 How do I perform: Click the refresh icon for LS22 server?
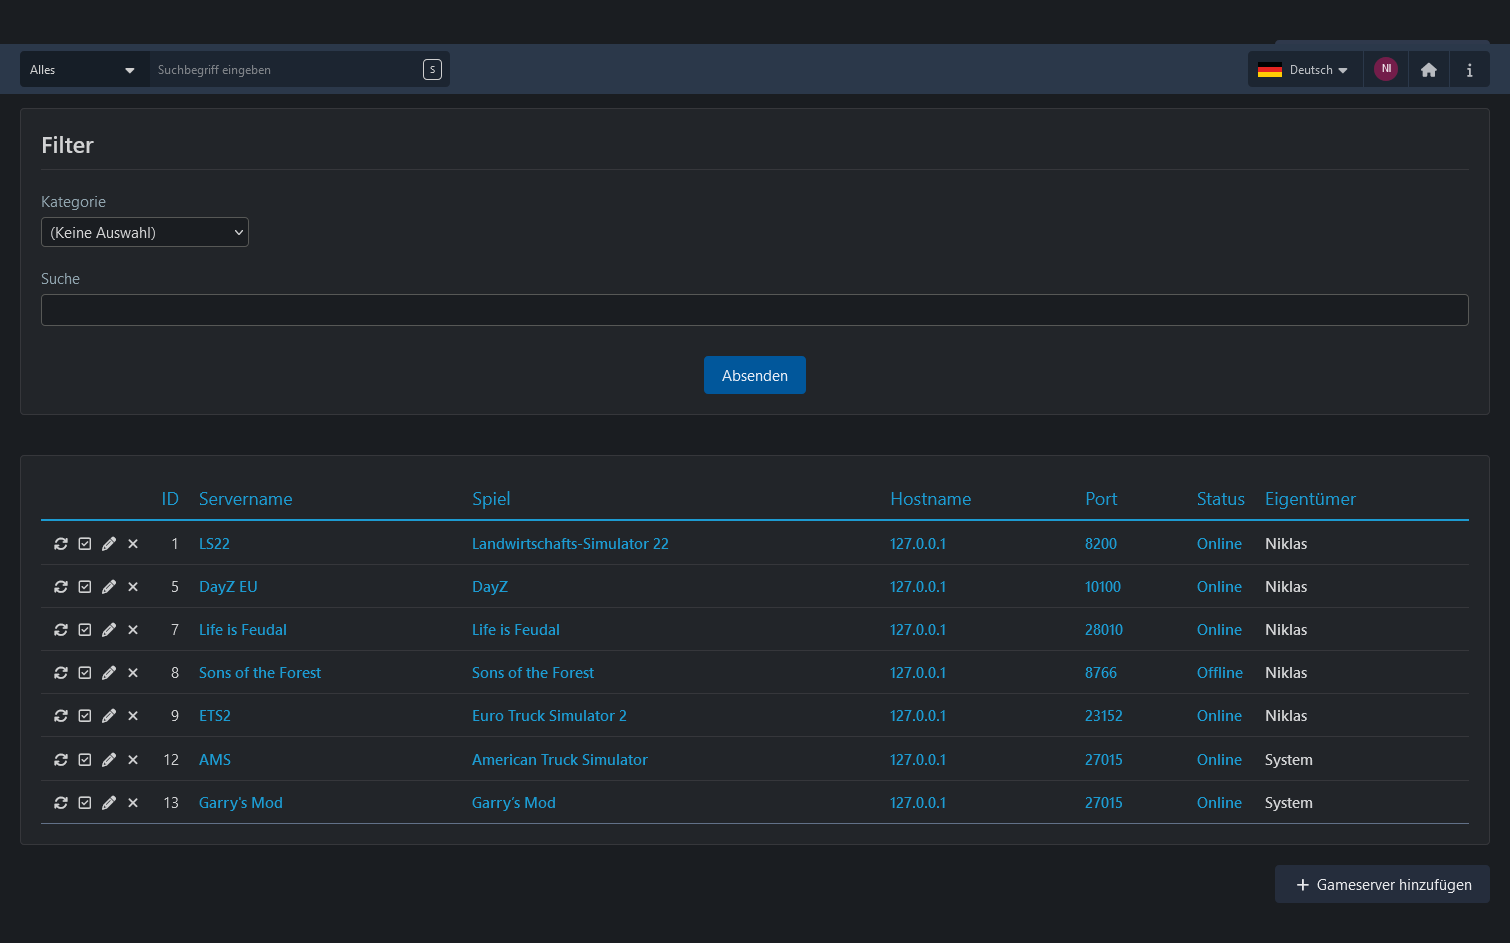pos(61,544)
